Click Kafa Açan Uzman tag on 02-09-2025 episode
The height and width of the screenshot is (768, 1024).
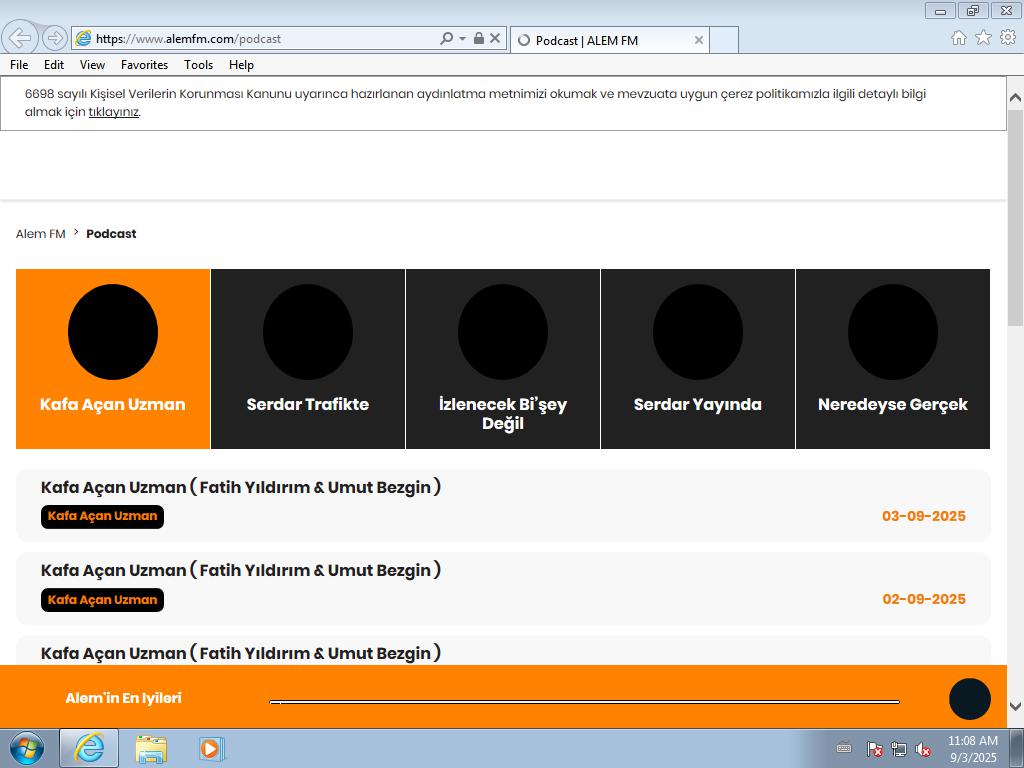pos(103,600)
